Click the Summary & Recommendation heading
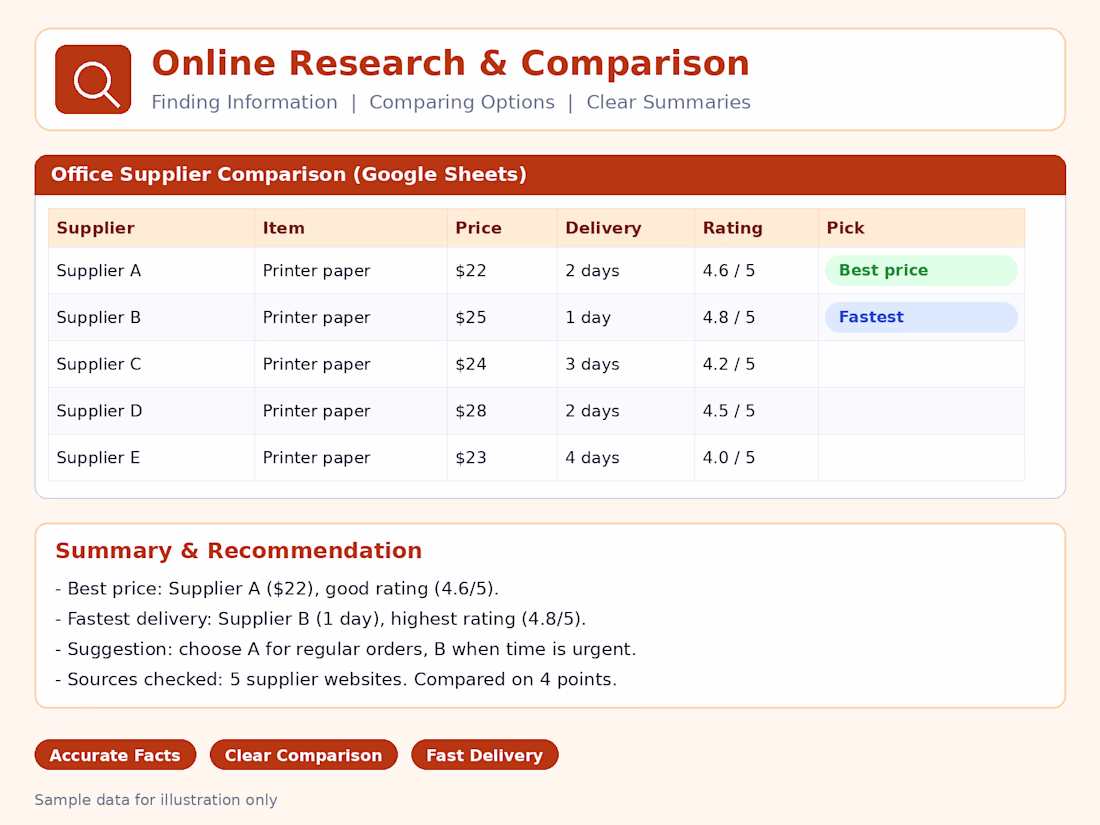The height and width of the screenshot is (825, 1100). [239, 551]
